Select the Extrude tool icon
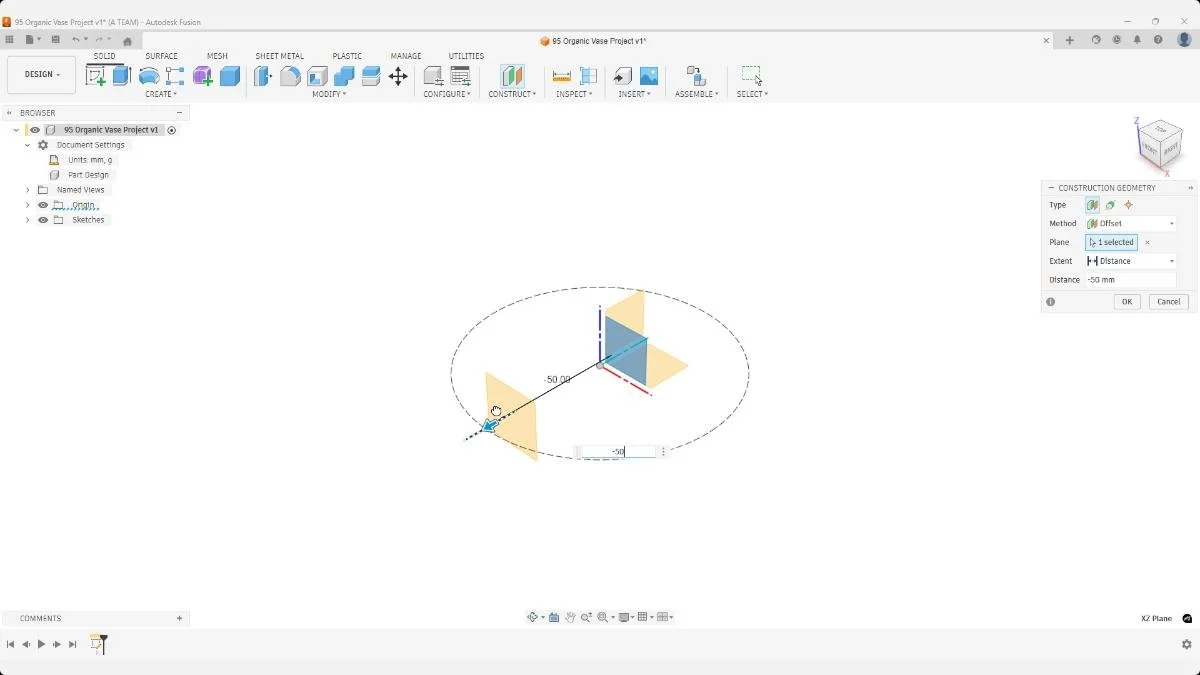 pos(122,76)
